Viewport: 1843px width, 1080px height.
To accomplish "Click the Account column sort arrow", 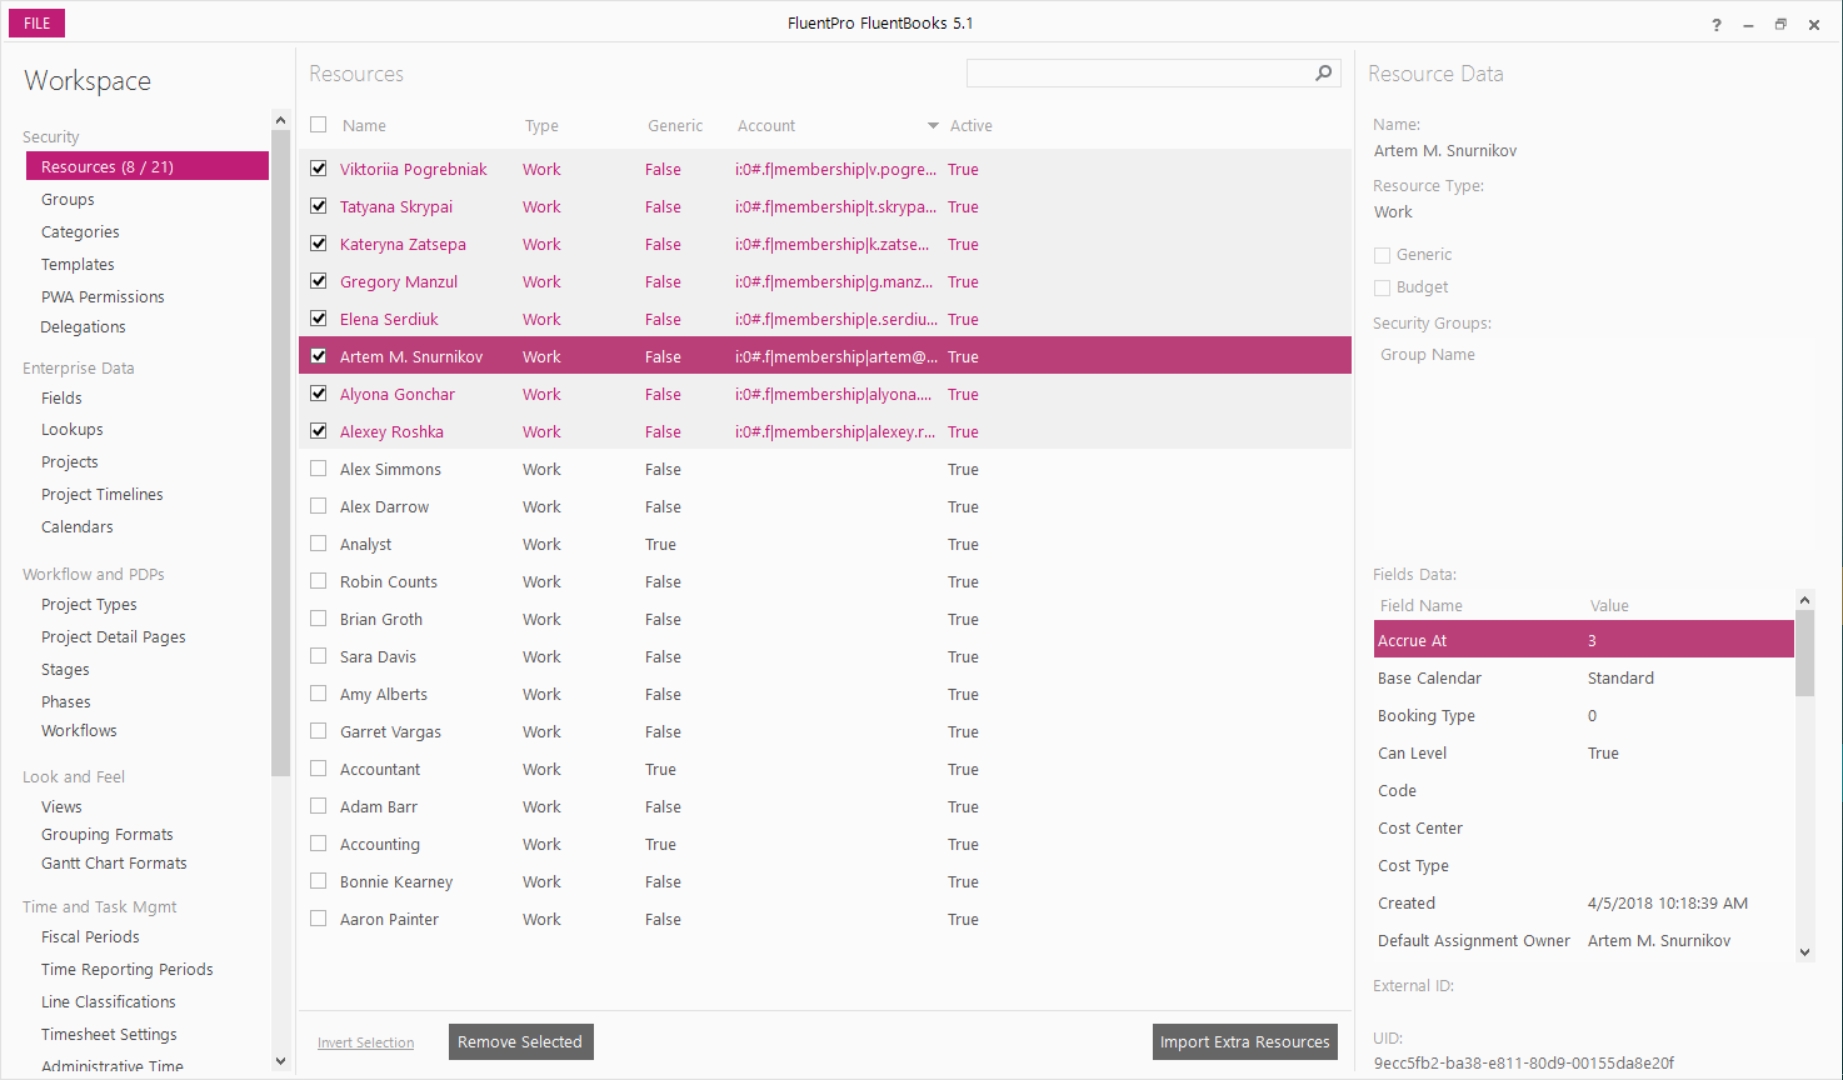I will tap(932, 126).
